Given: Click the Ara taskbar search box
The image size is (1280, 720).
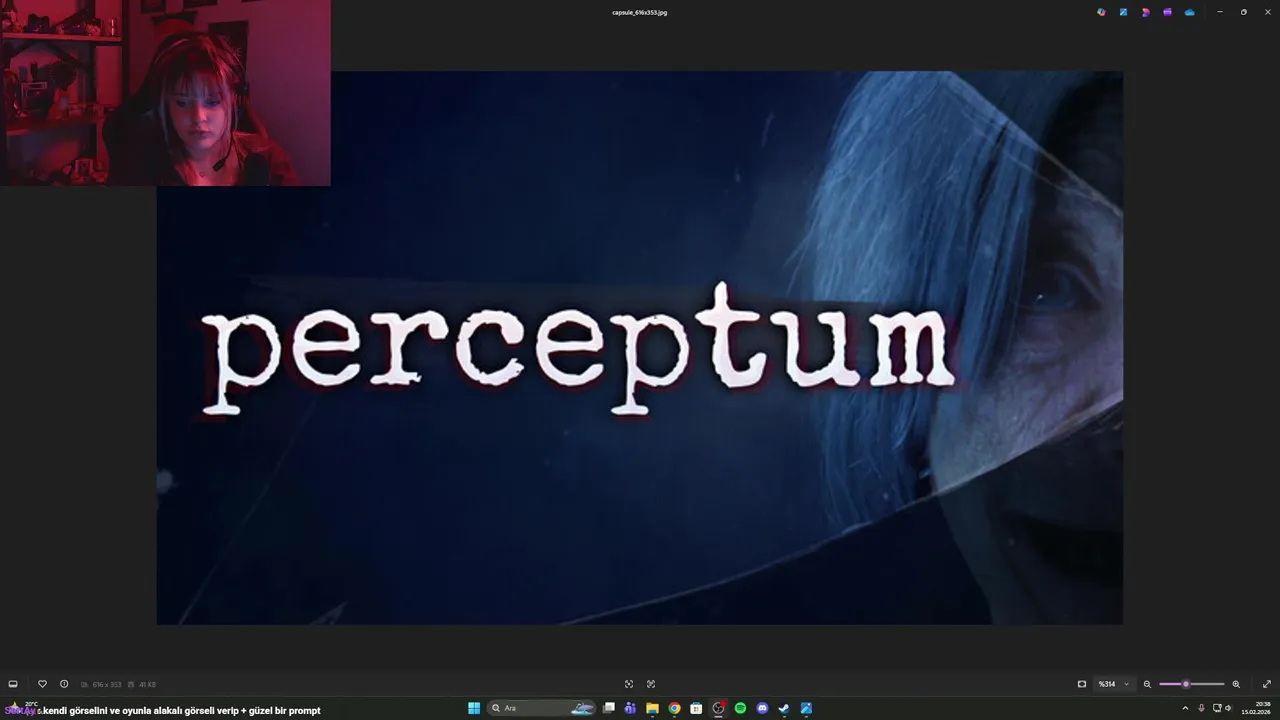Looking at the screenshot, I should [541, 708].
